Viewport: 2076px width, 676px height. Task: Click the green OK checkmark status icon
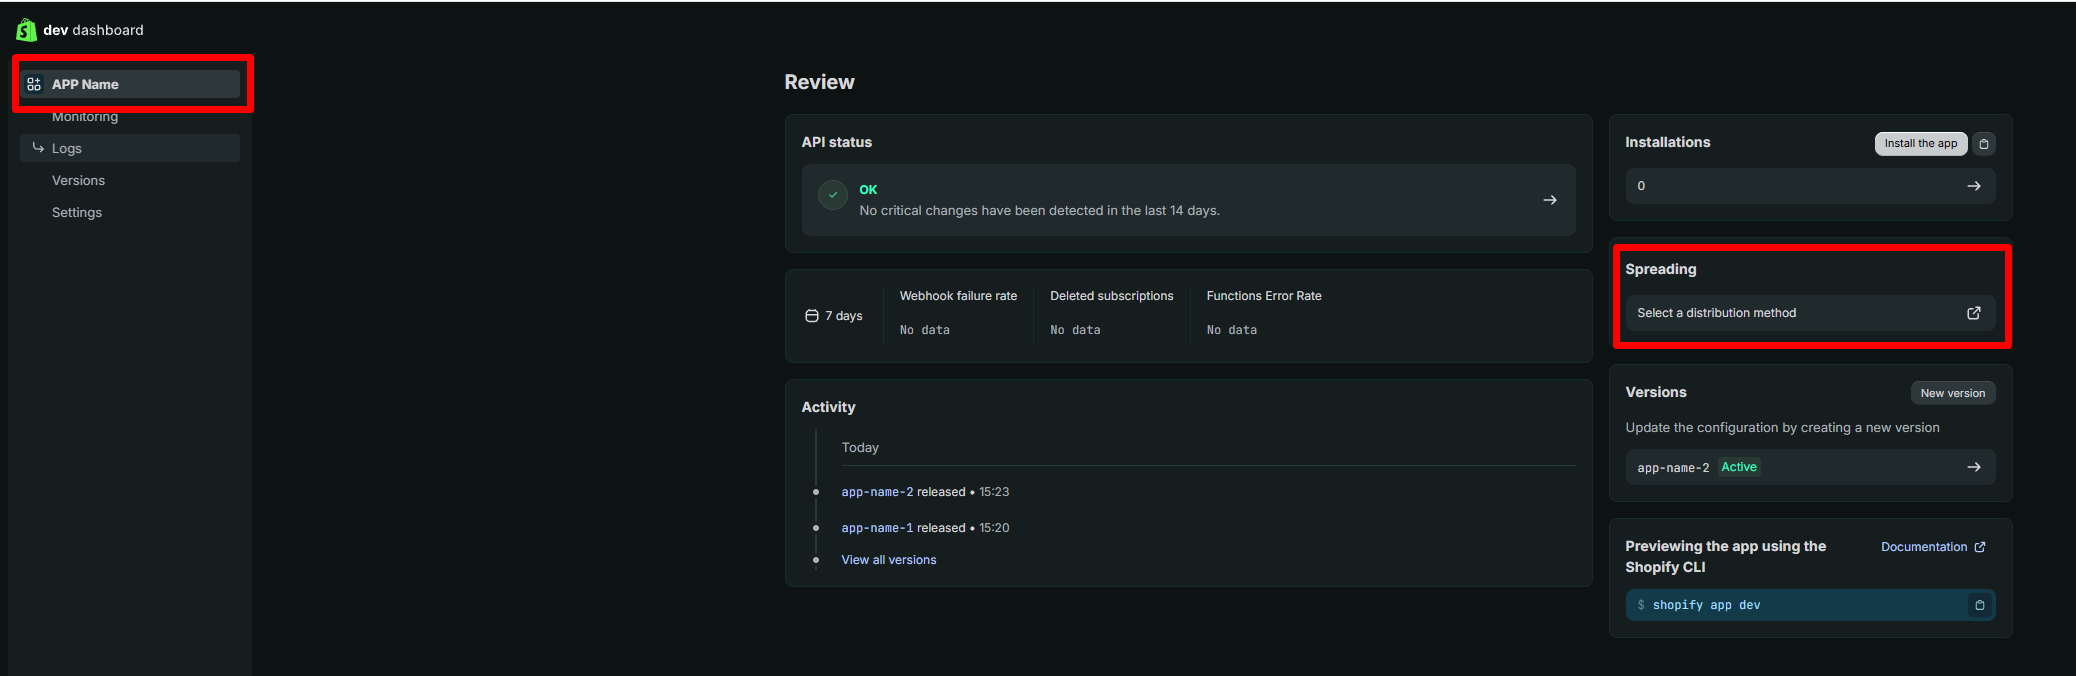833,195
